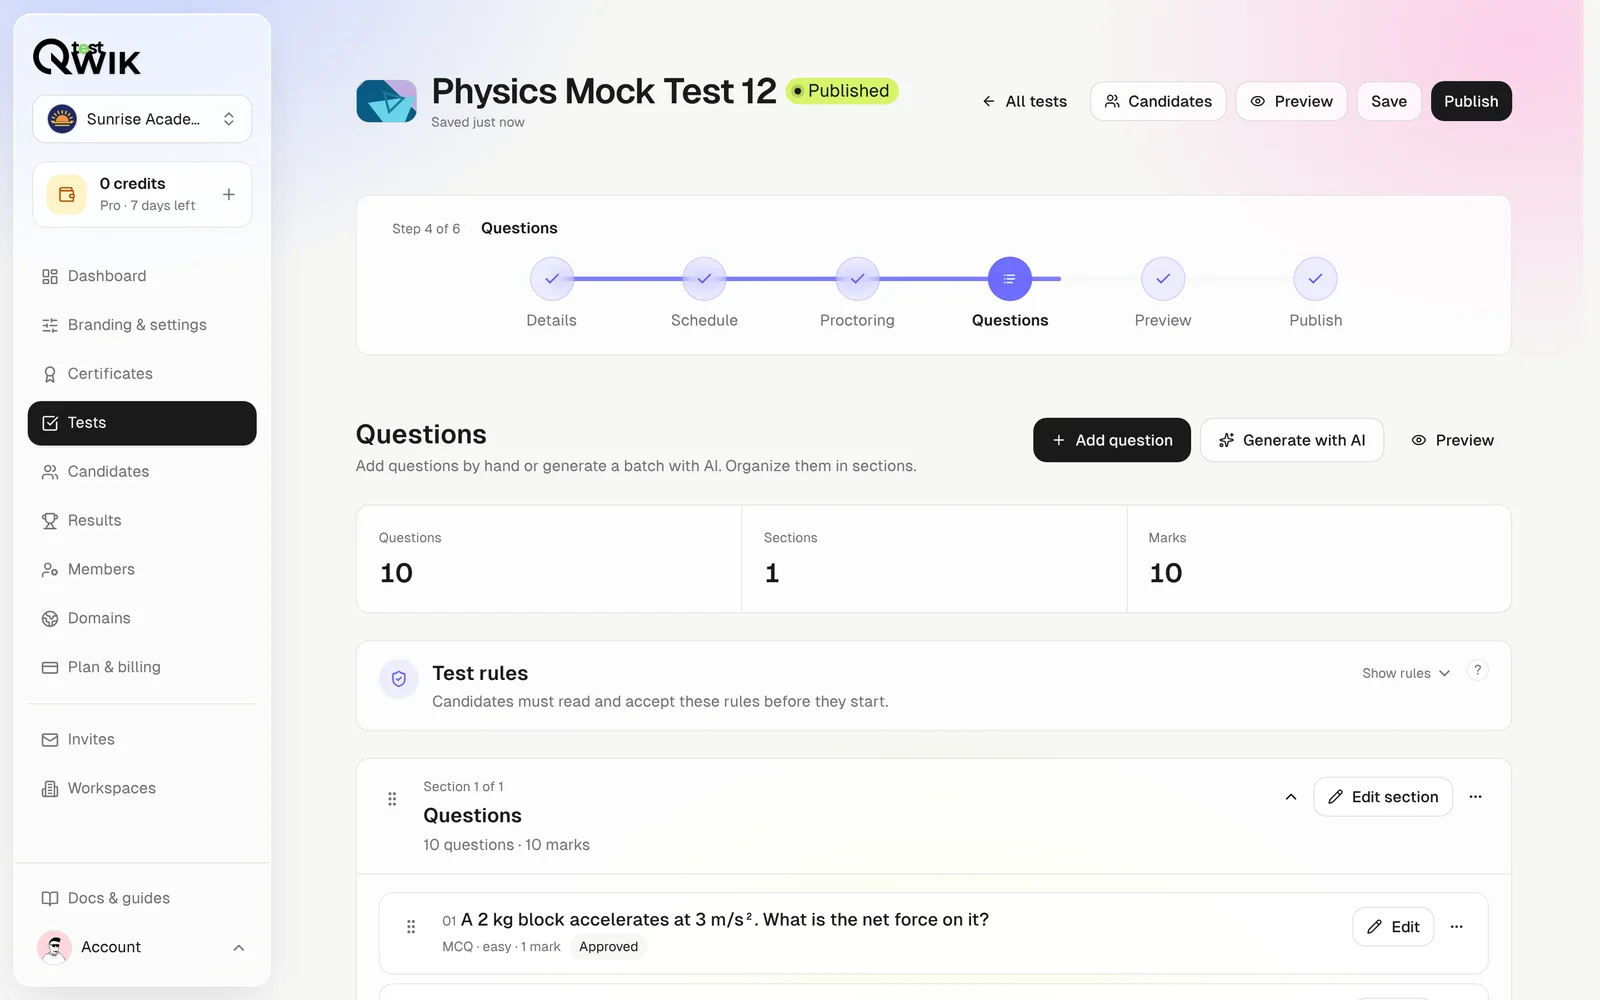1600x1000 pixels.
Task: Collapse the Questions section chevron
Action: [1291, 797]
